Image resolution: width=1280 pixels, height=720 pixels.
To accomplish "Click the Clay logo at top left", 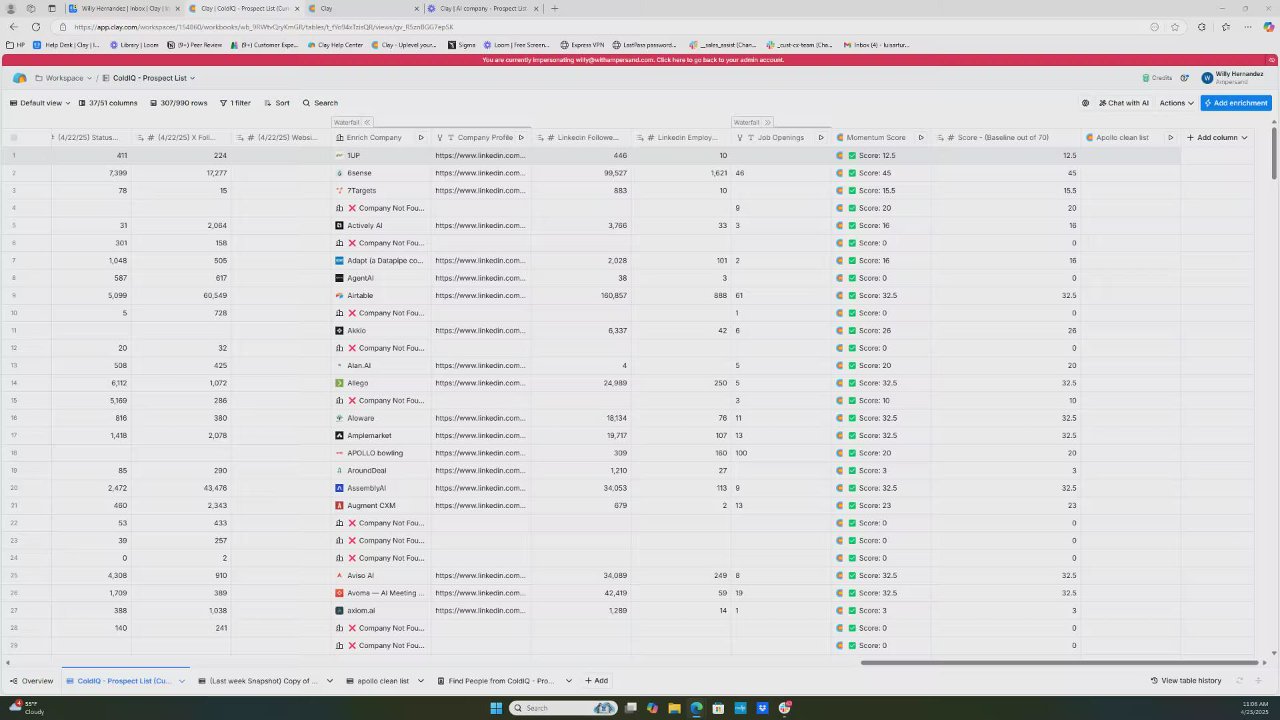I will tap(19, 78).
